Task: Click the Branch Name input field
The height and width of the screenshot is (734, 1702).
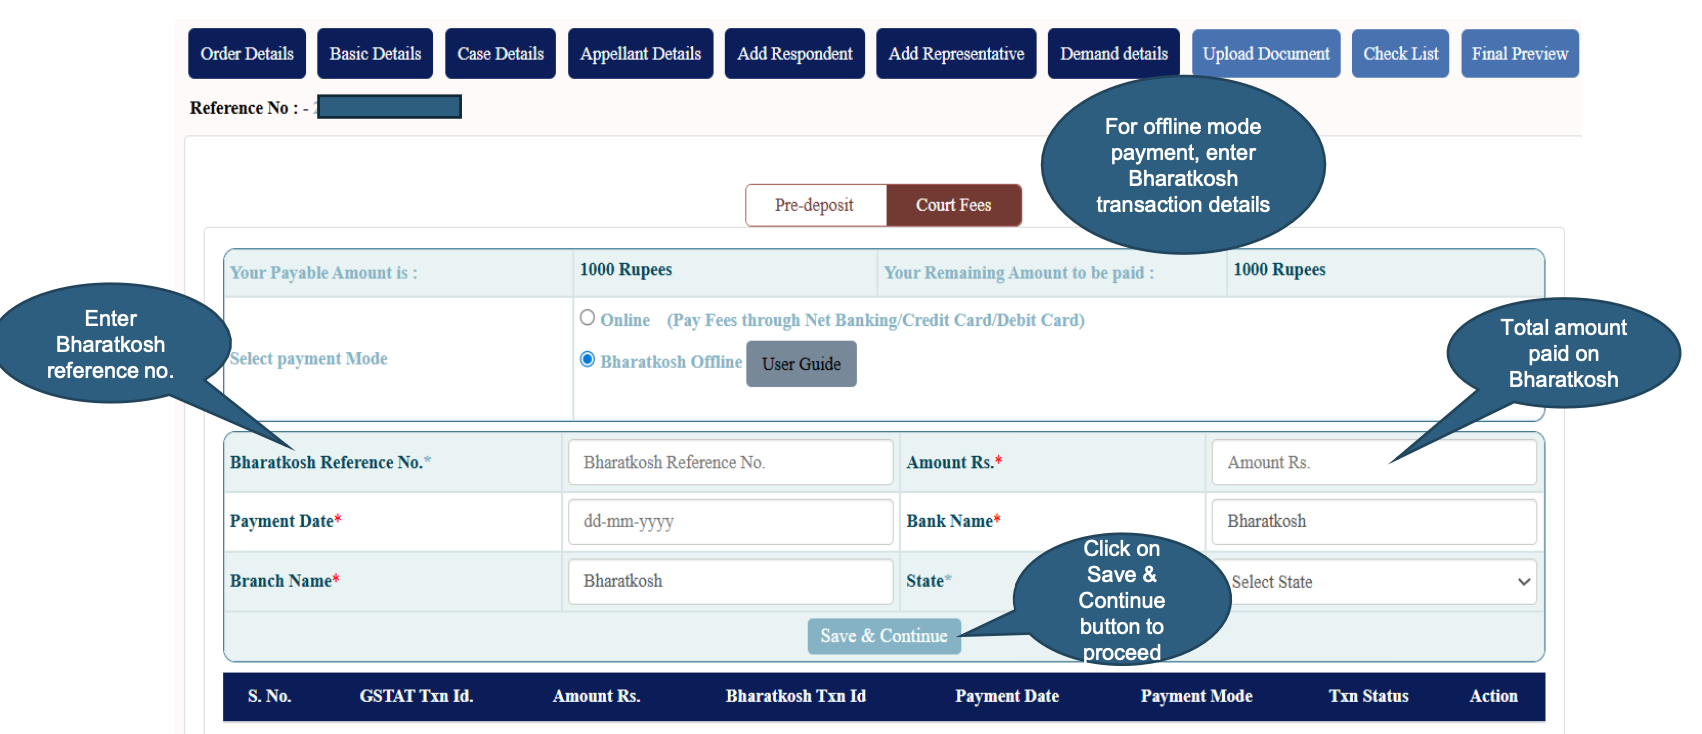Action: (x=730, y=581)
